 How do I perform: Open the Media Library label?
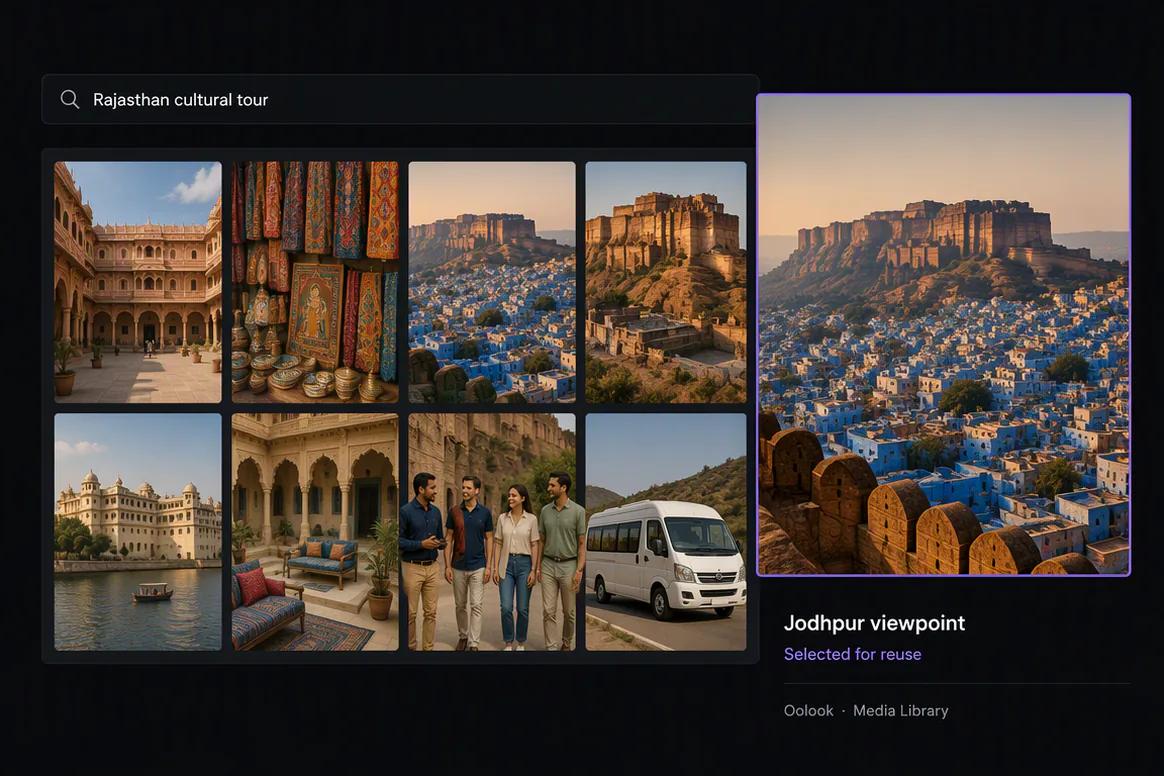pos(900,711)
